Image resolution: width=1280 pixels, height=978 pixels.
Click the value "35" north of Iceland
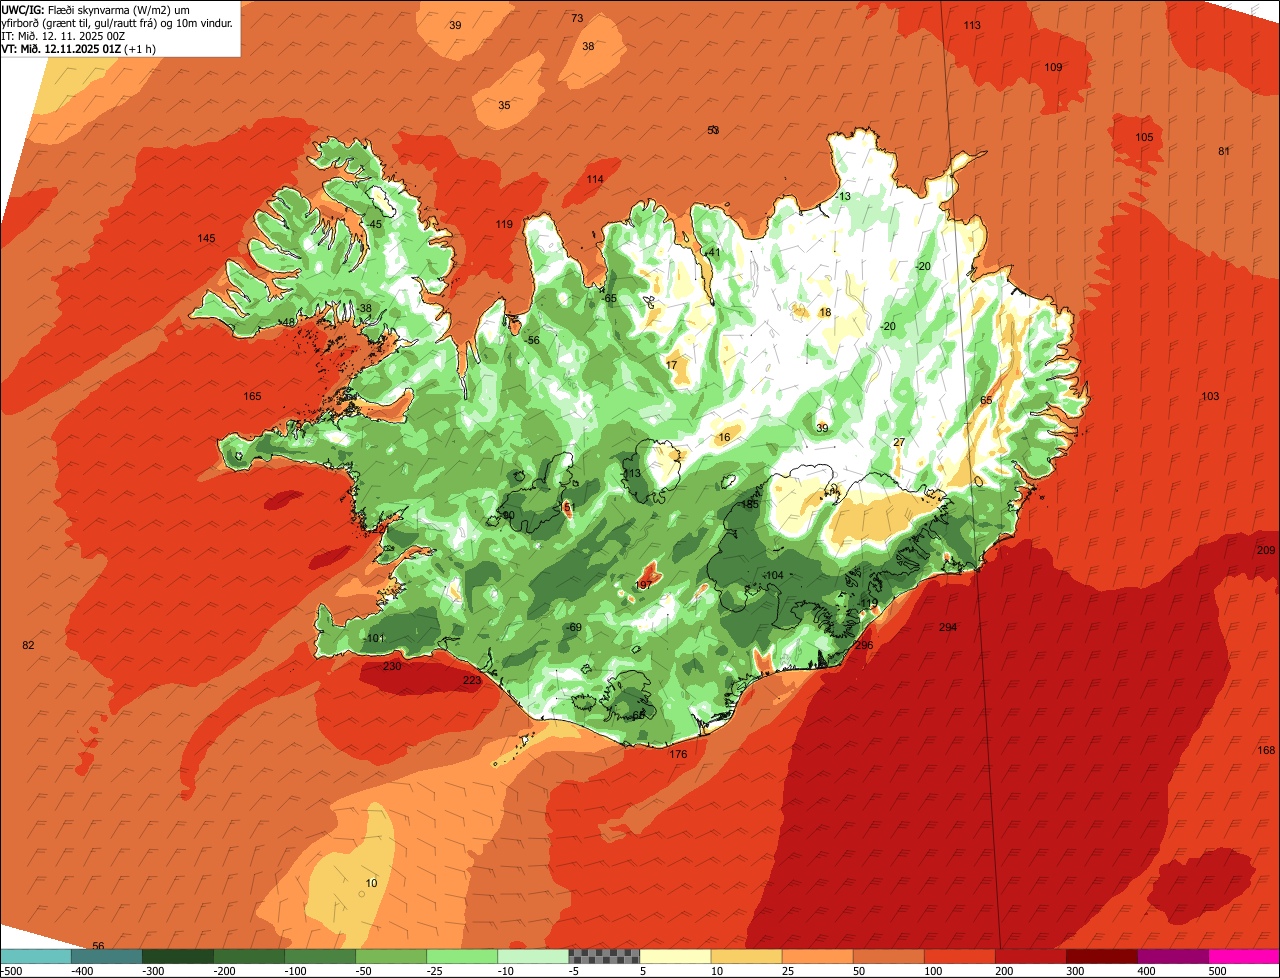point(504,105)
